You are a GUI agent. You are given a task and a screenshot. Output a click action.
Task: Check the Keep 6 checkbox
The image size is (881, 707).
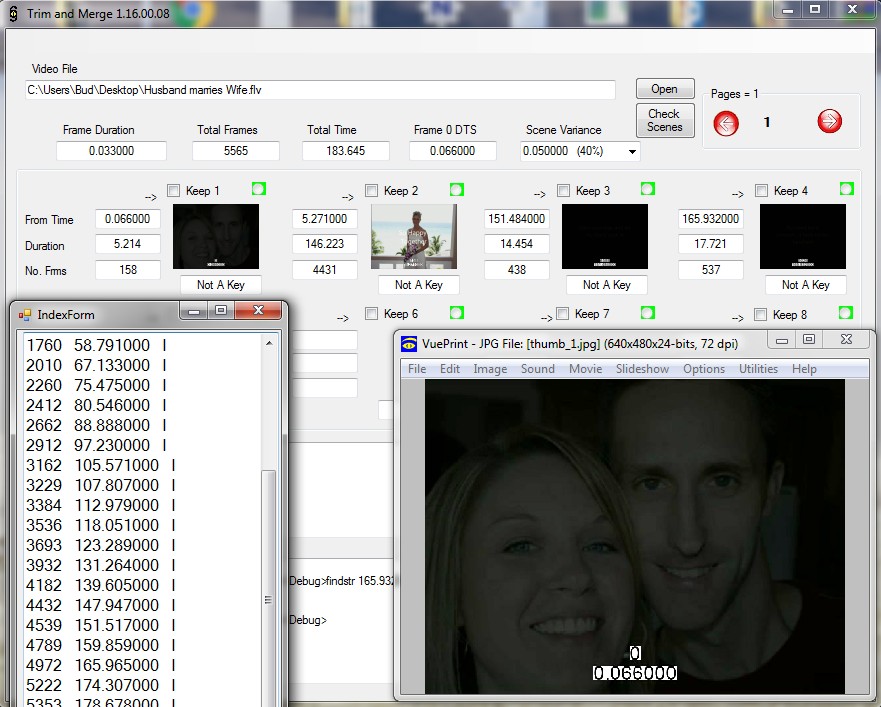coord(372,314)
